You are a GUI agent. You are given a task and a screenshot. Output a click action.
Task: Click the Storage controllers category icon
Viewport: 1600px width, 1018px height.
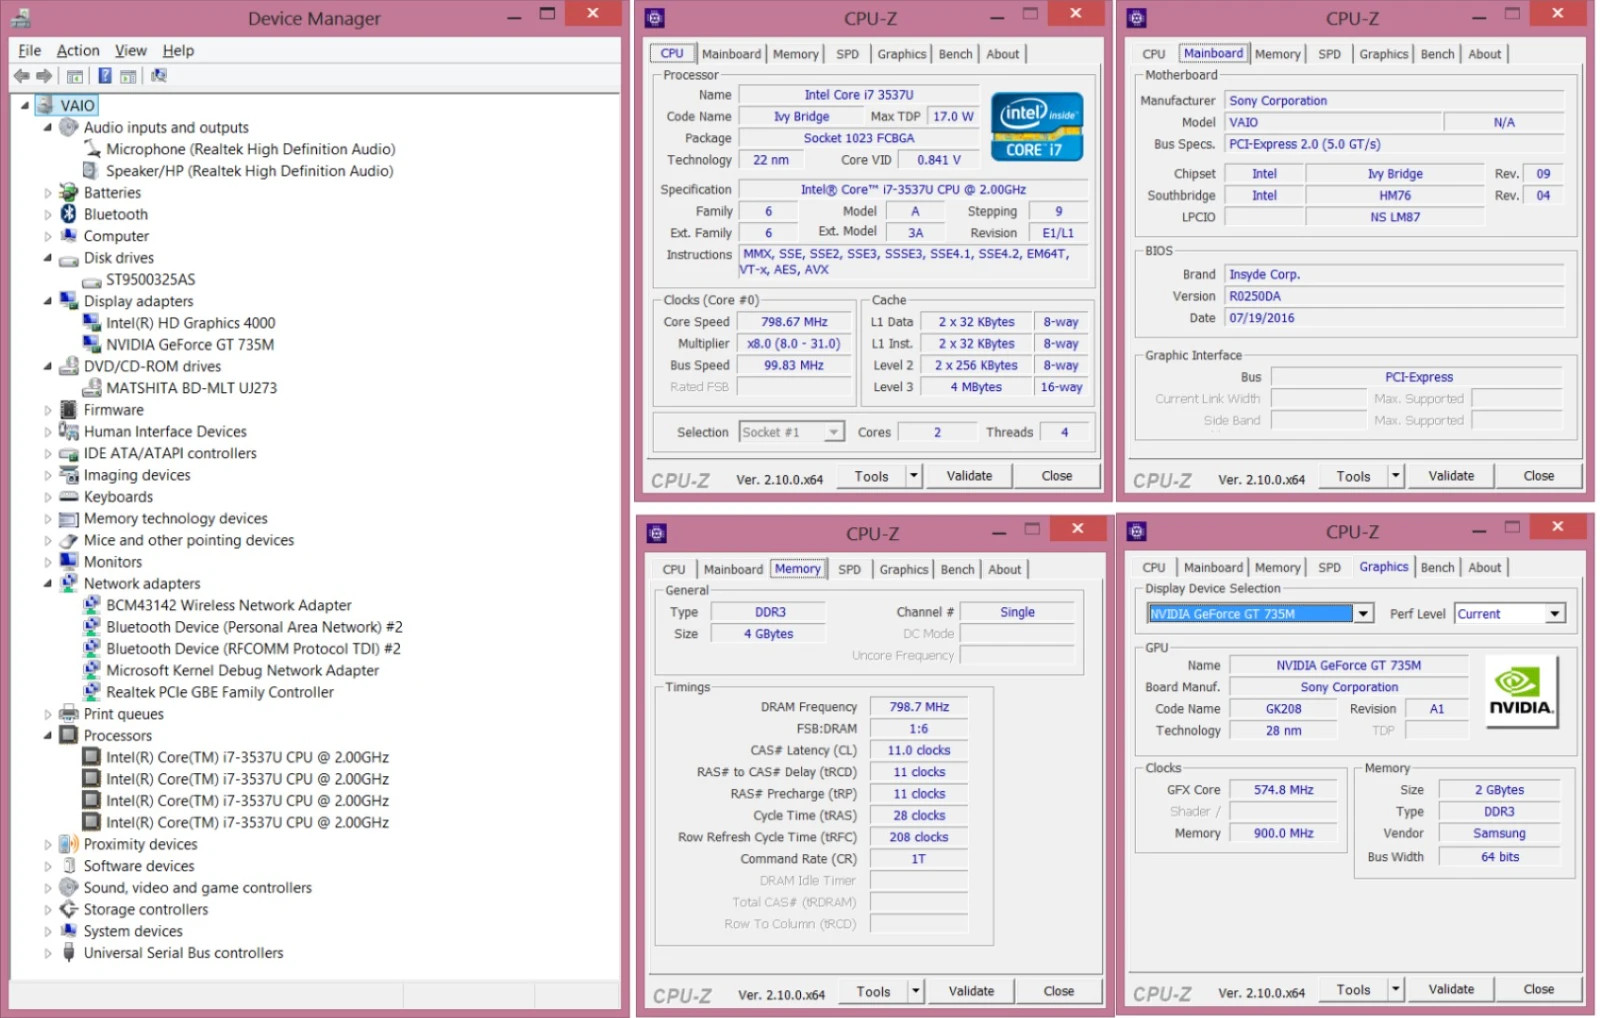(x=68, y=909)
